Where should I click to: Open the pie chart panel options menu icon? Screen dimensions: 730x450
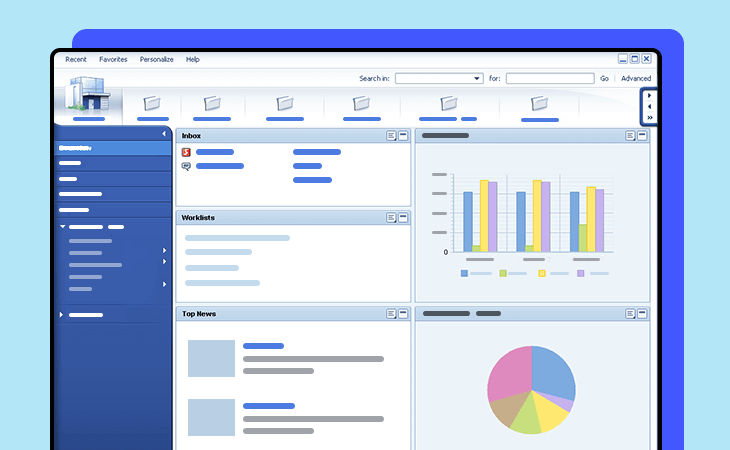coord(630,314)
